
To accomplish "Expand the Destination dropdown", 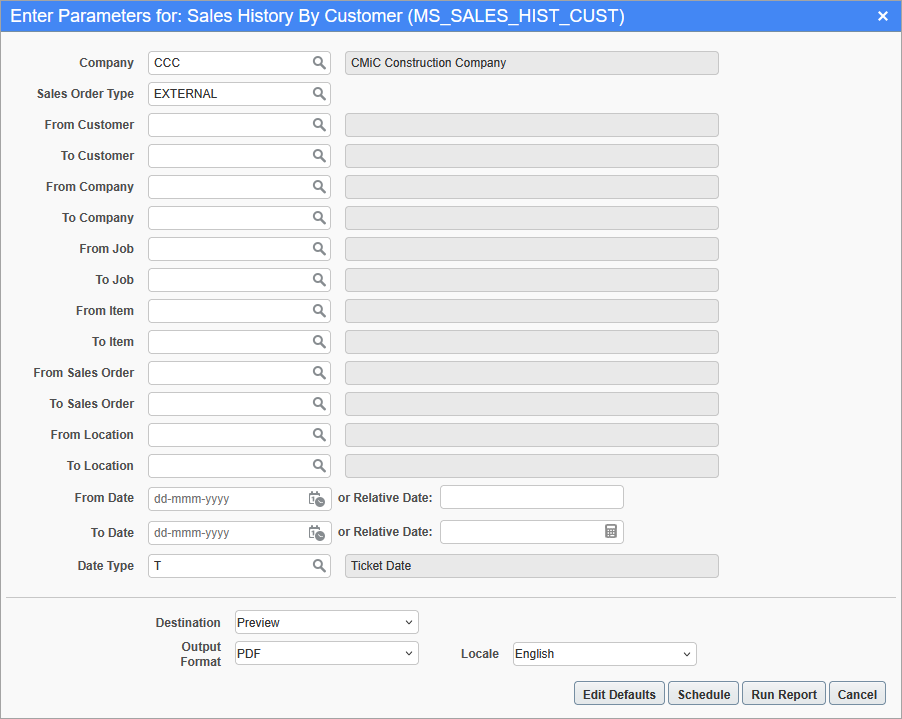I will click(x=327, y=623).
